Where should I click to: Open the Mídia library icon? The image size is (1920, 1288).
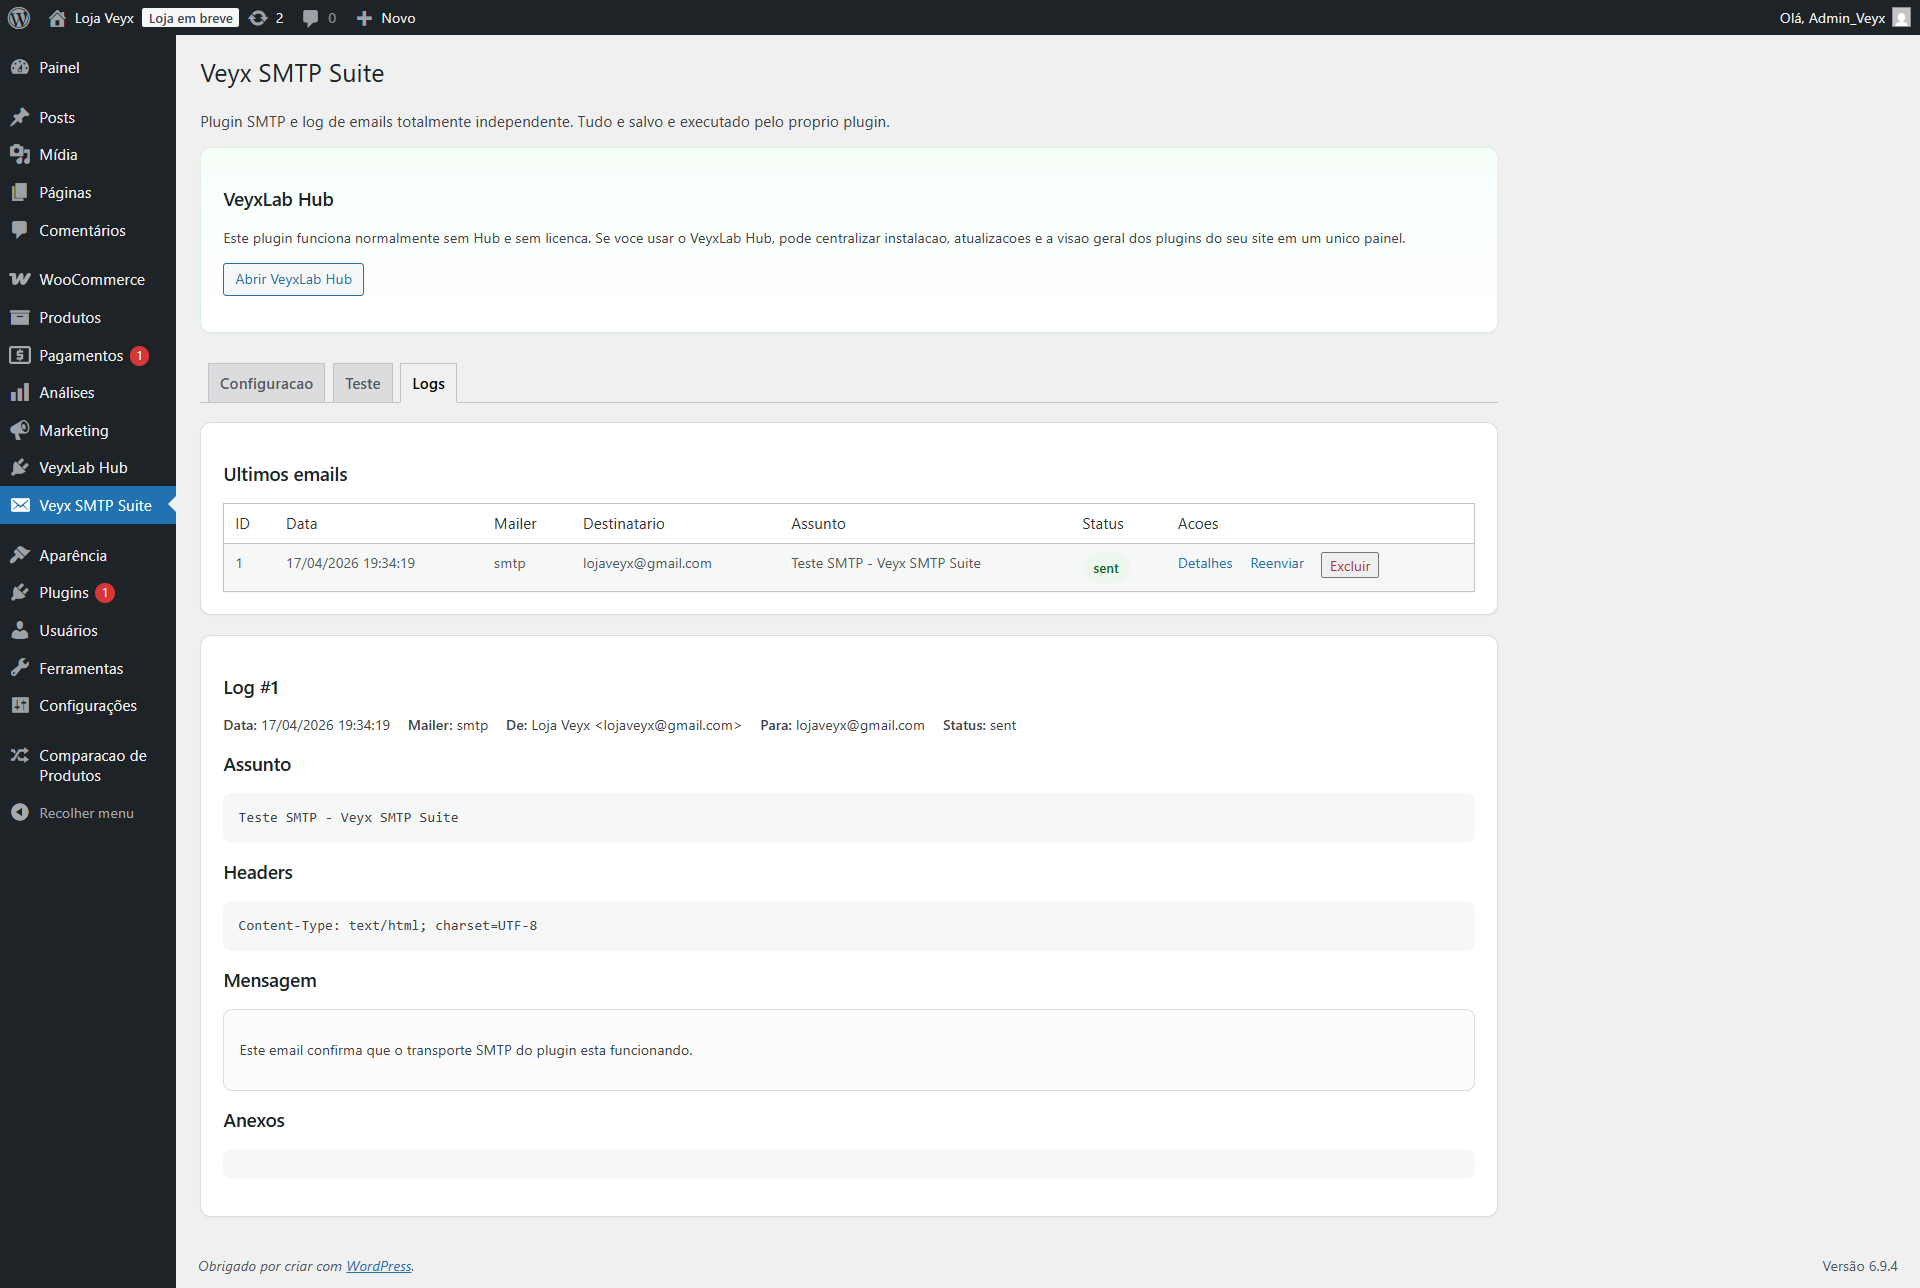[21, 154]
